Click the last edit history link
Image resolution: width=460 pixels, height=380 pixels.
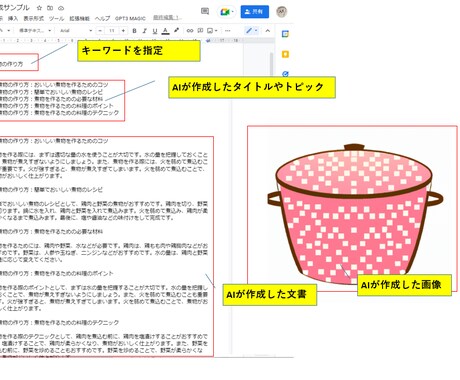[166, 18]
